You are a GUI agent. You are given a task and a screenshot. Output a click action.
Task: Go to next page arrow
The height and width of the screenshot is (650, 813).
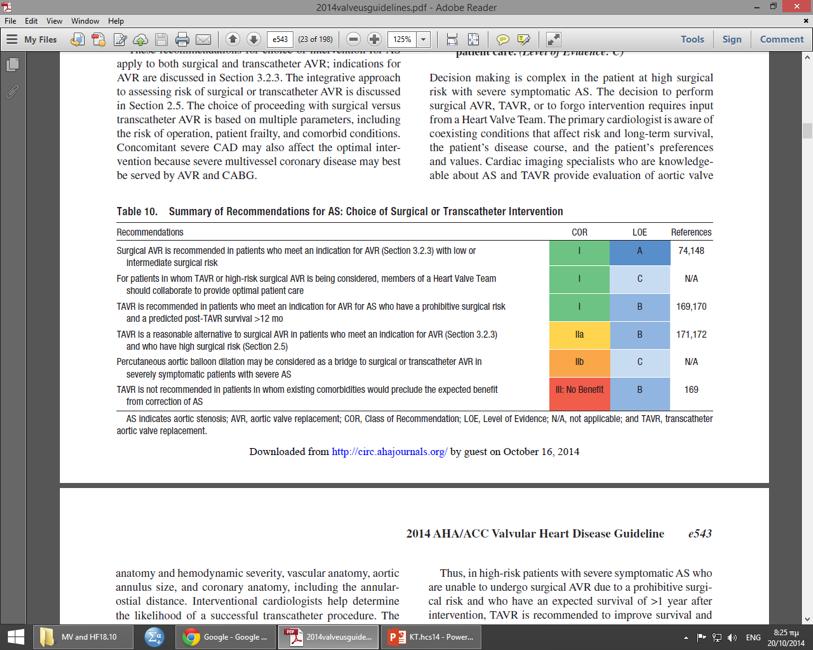(x=254, y=39)
